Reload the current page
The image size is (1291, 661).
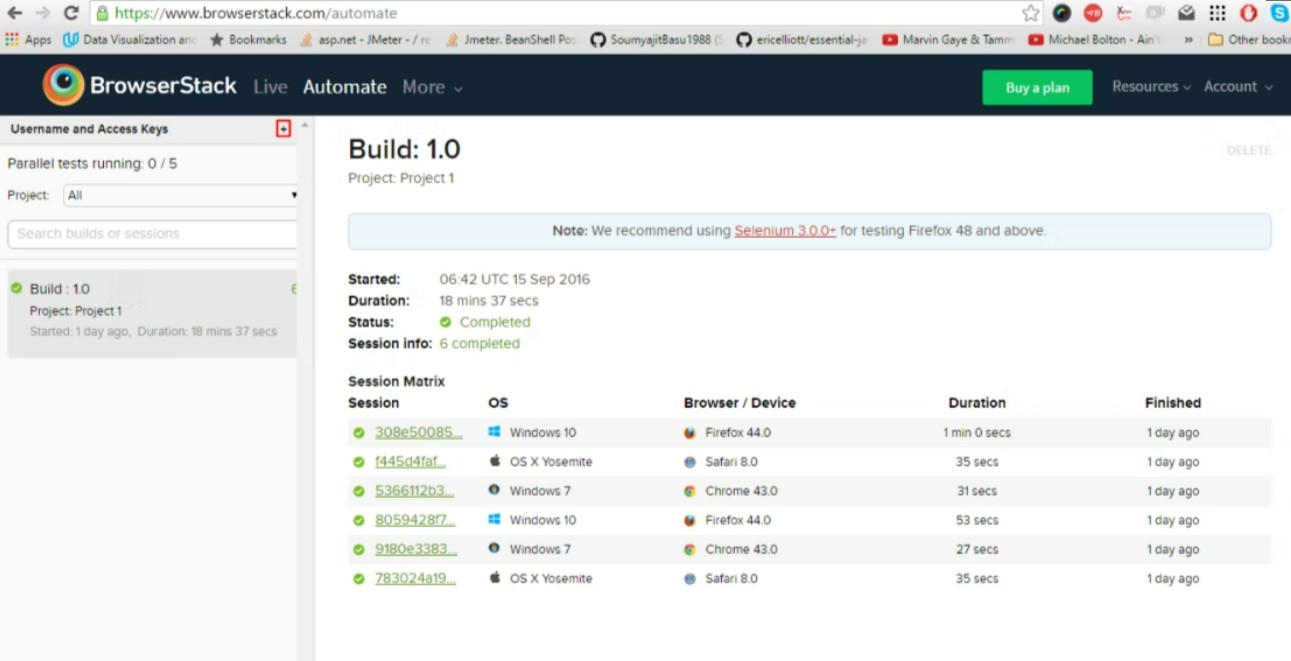(x=71, y=13)
